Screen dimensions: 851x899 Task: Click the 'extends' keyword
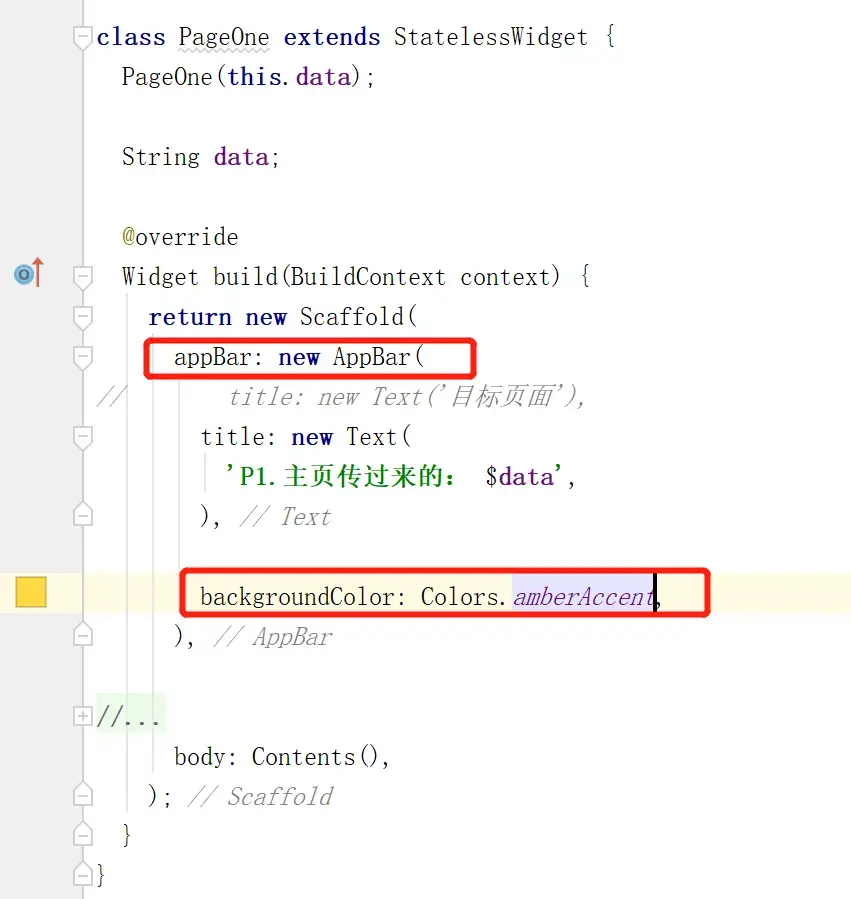tap(331, 37)
